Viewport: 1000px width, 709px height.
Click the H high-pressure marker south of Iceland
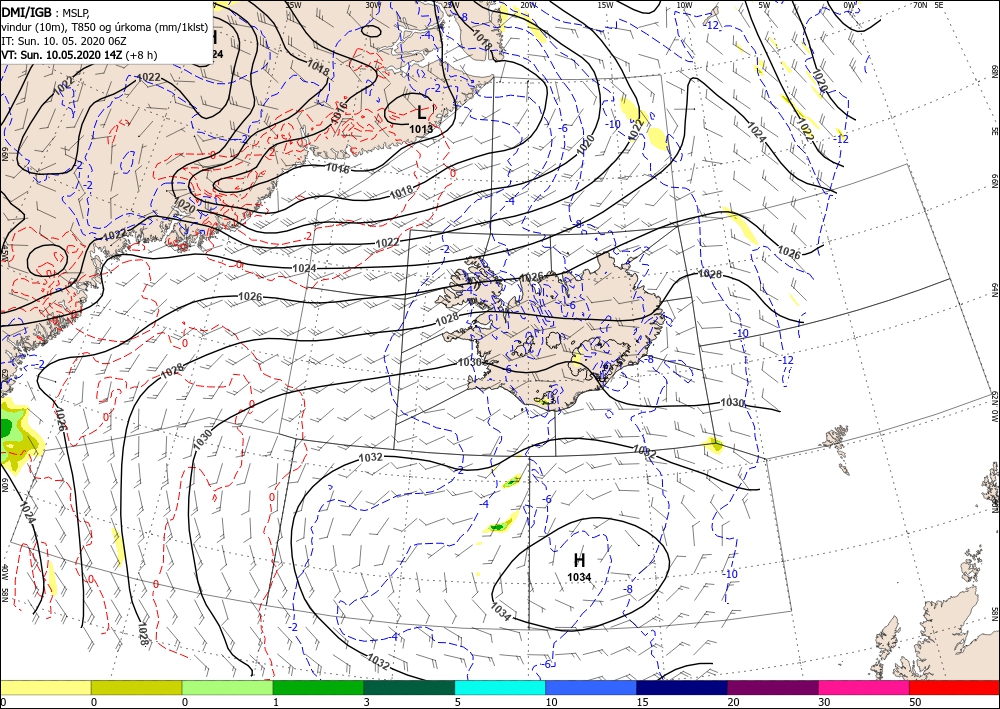click(x=580, y=560)
